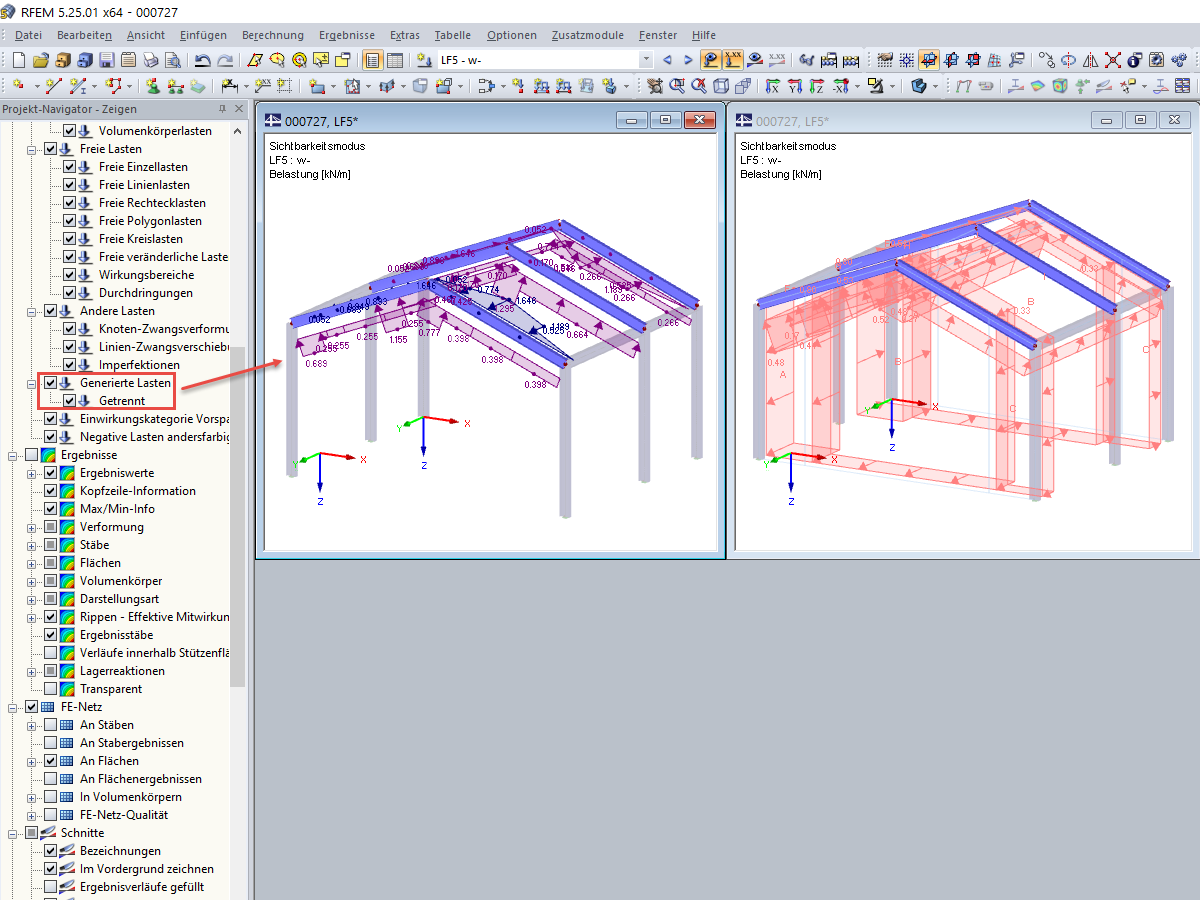This screenshot has height=900, width=1200.
Task: Select the Volumenkörperlasten tree item
Action: (155, 131)
